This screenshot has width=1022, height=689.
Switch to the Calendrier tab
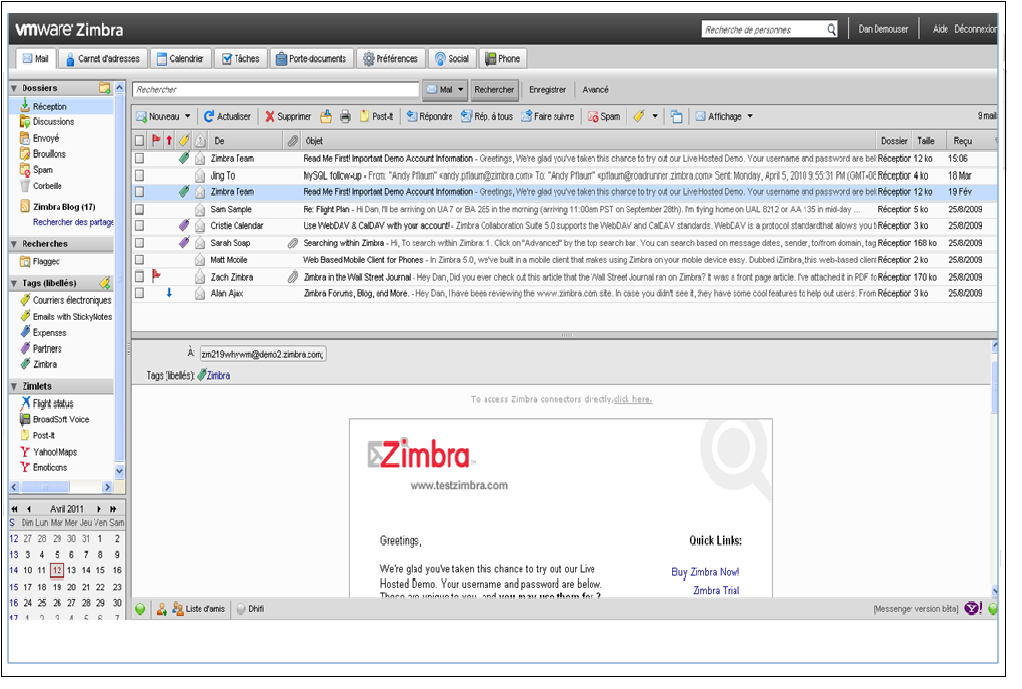[x=181, y=59]
